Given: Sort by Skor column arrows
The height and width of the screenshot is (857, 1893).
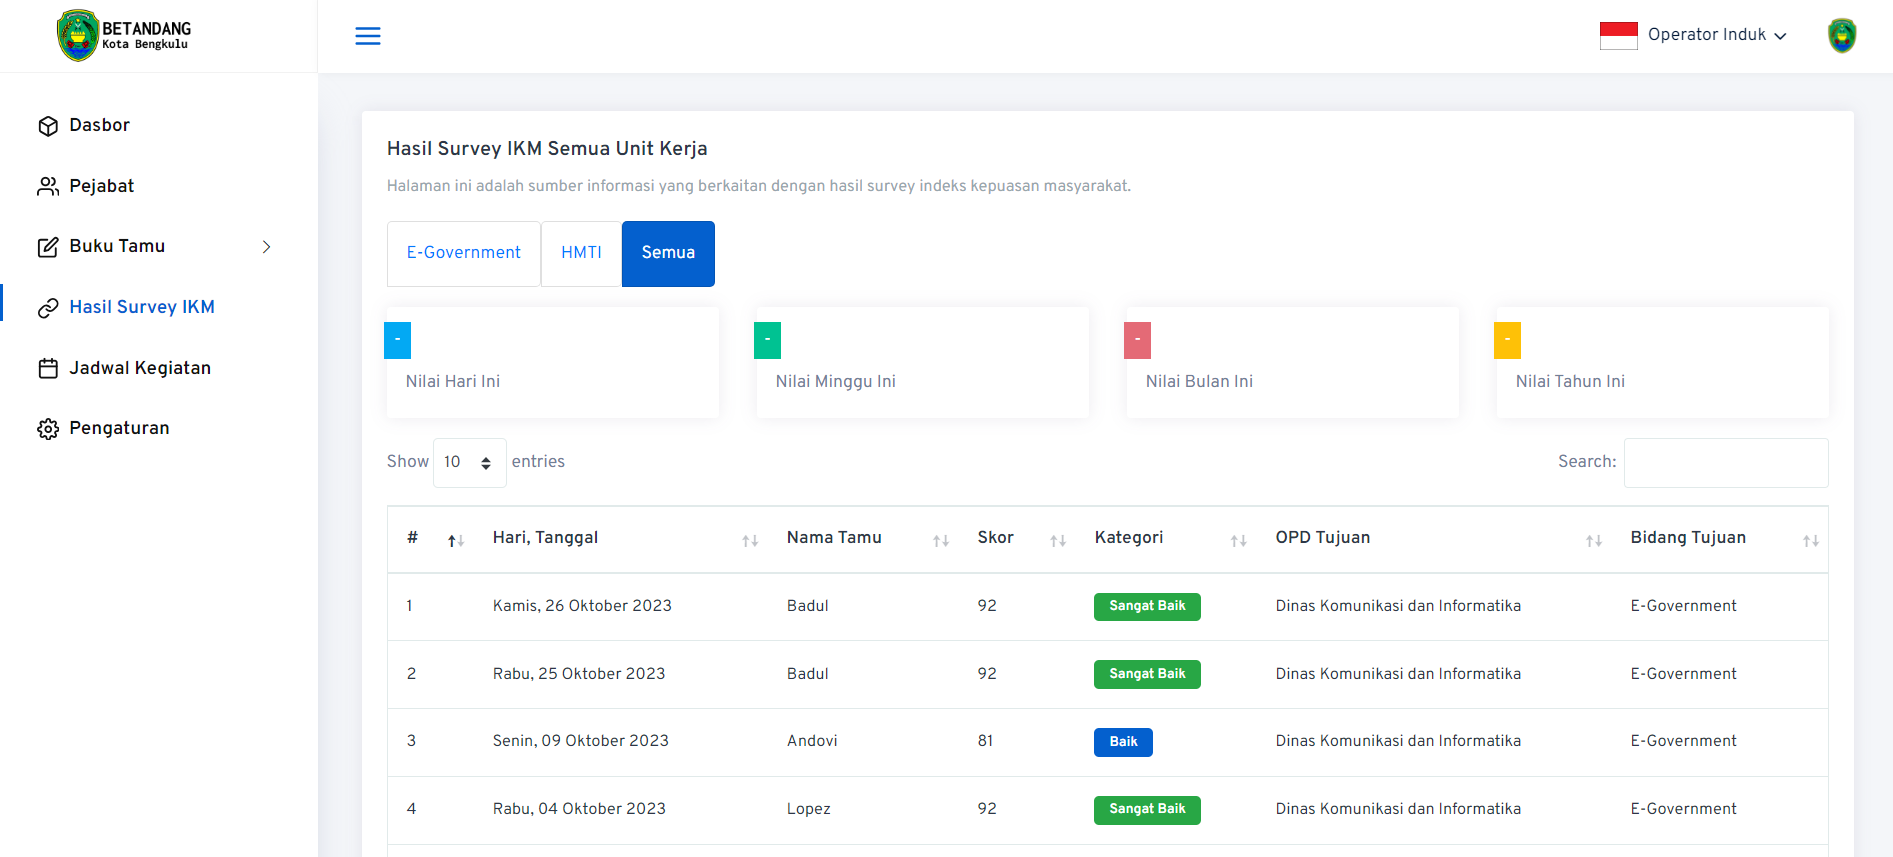Looking at the screenshot, I should point(1058,541).
